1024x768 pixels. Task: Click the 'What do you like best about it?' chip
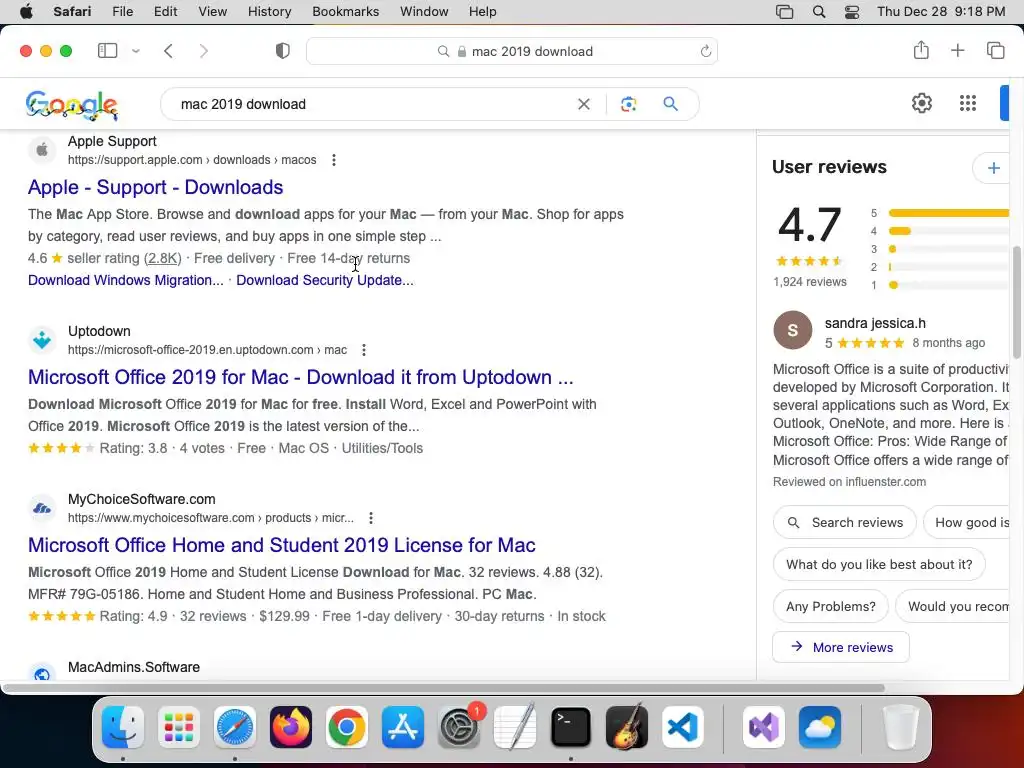pos(879,564)
